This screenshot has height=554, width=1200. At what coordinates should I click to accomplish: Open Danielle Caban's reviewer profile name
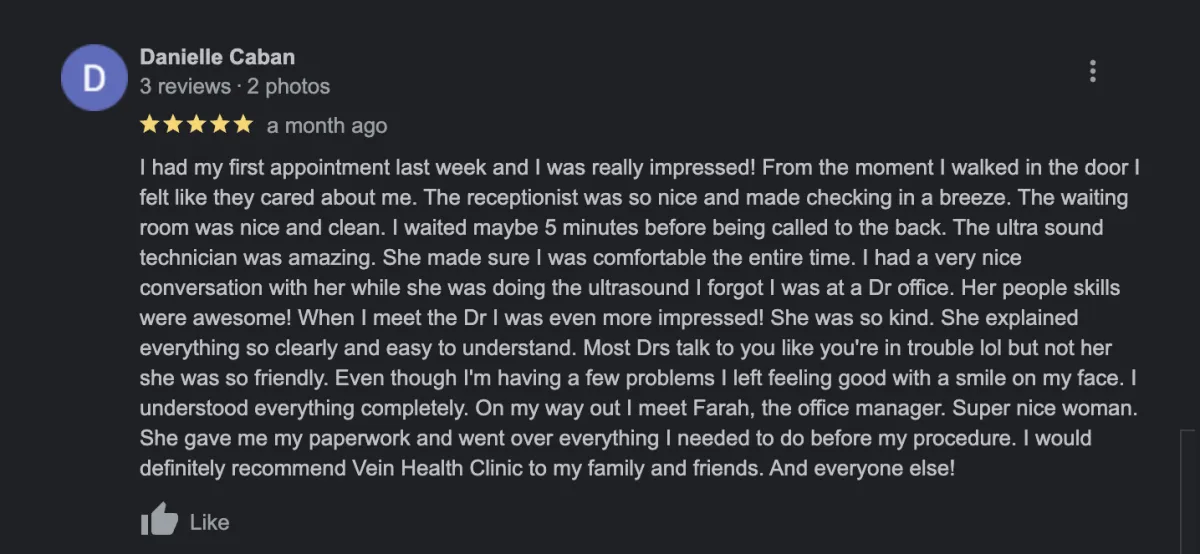click(x=217, y=56)
